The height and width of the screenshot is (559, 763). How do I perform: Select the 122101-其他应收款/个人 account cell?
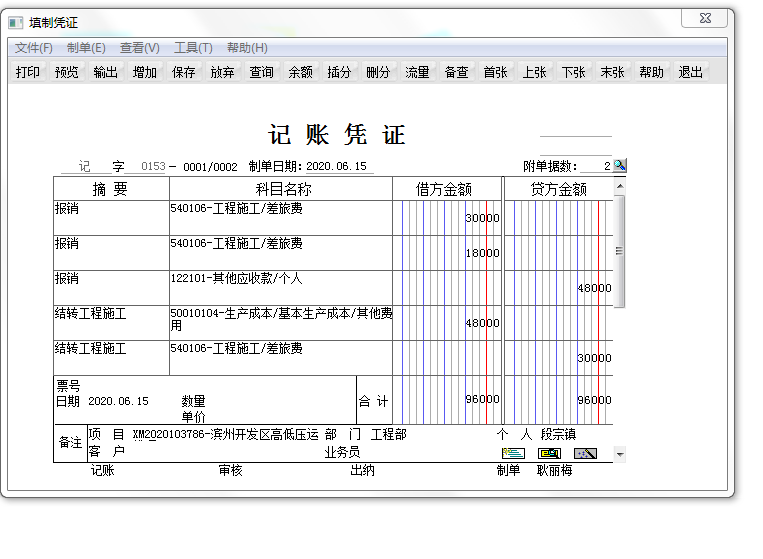coord(281,288)
